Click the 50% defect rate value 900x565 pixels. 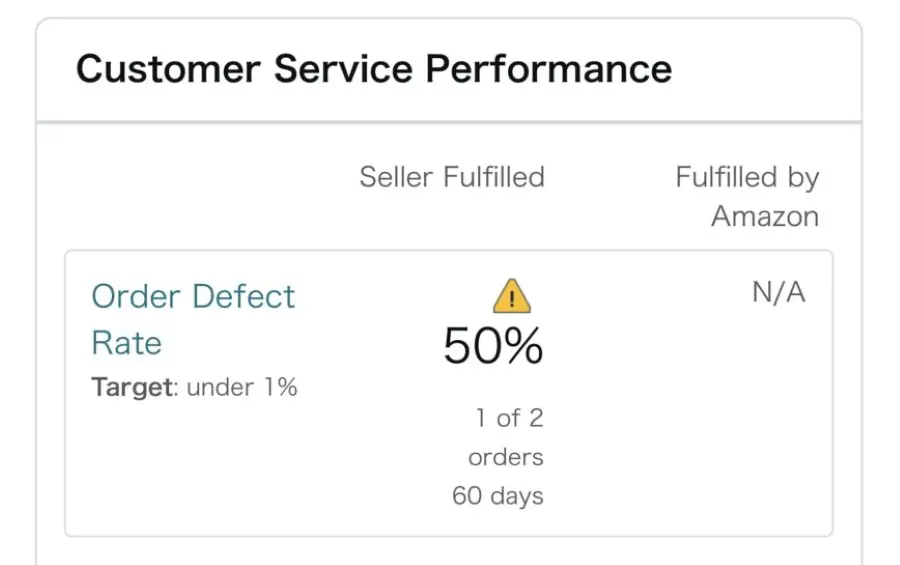(x=493, y=346)
